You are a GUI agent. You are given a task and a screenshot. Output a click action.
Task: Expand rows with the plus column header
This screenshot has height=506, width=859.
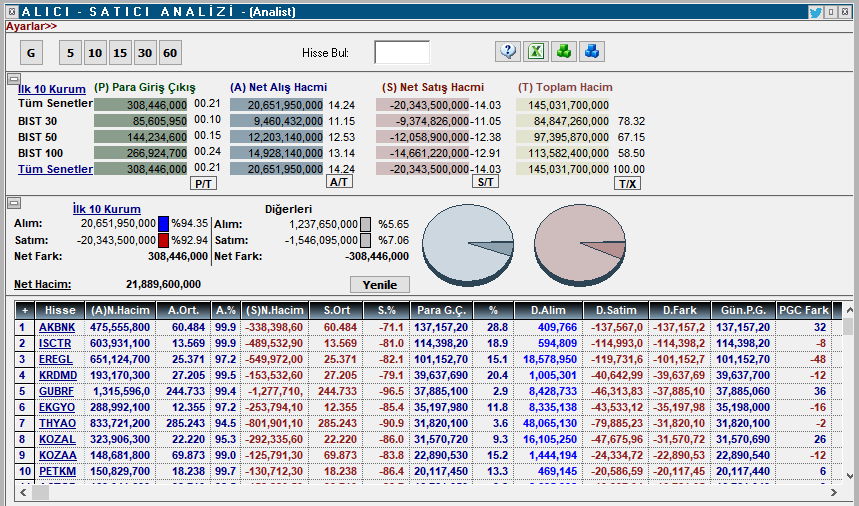click(25, 310)
